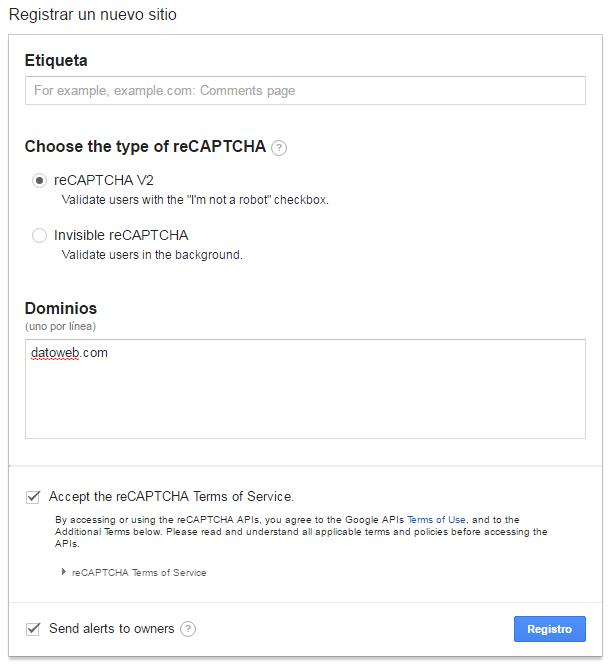
Task: Open help icon beside reCAPTCHA type heading
Action: click(x=279, y=148)
